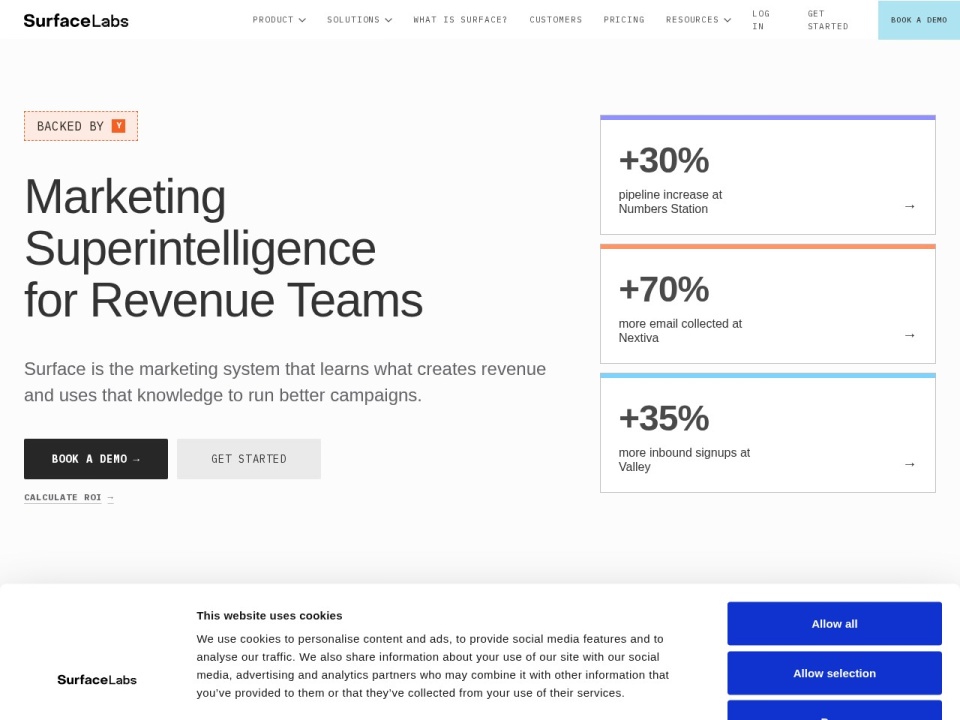Expand the Product dropdown menu
Viewport: 960px width, 720px height.
[279, 20]
